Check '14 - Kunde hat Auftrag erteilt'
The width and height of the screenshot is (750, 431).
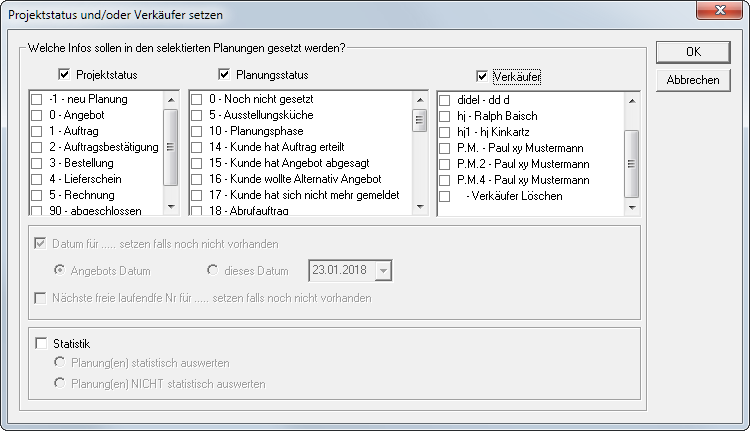tap(197, 147)
